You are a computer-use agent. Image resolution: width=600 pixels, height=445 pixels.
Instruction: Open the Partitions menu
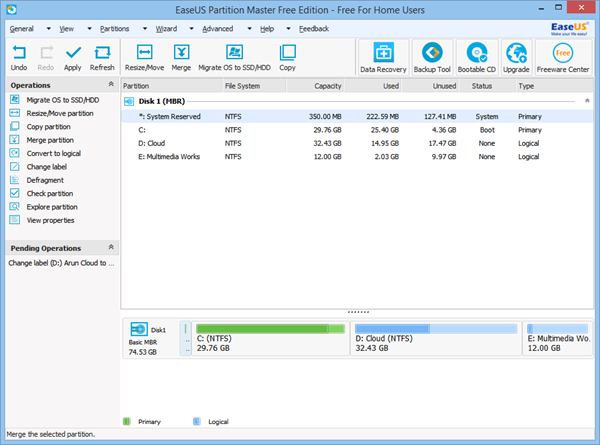tap(116, 29)
